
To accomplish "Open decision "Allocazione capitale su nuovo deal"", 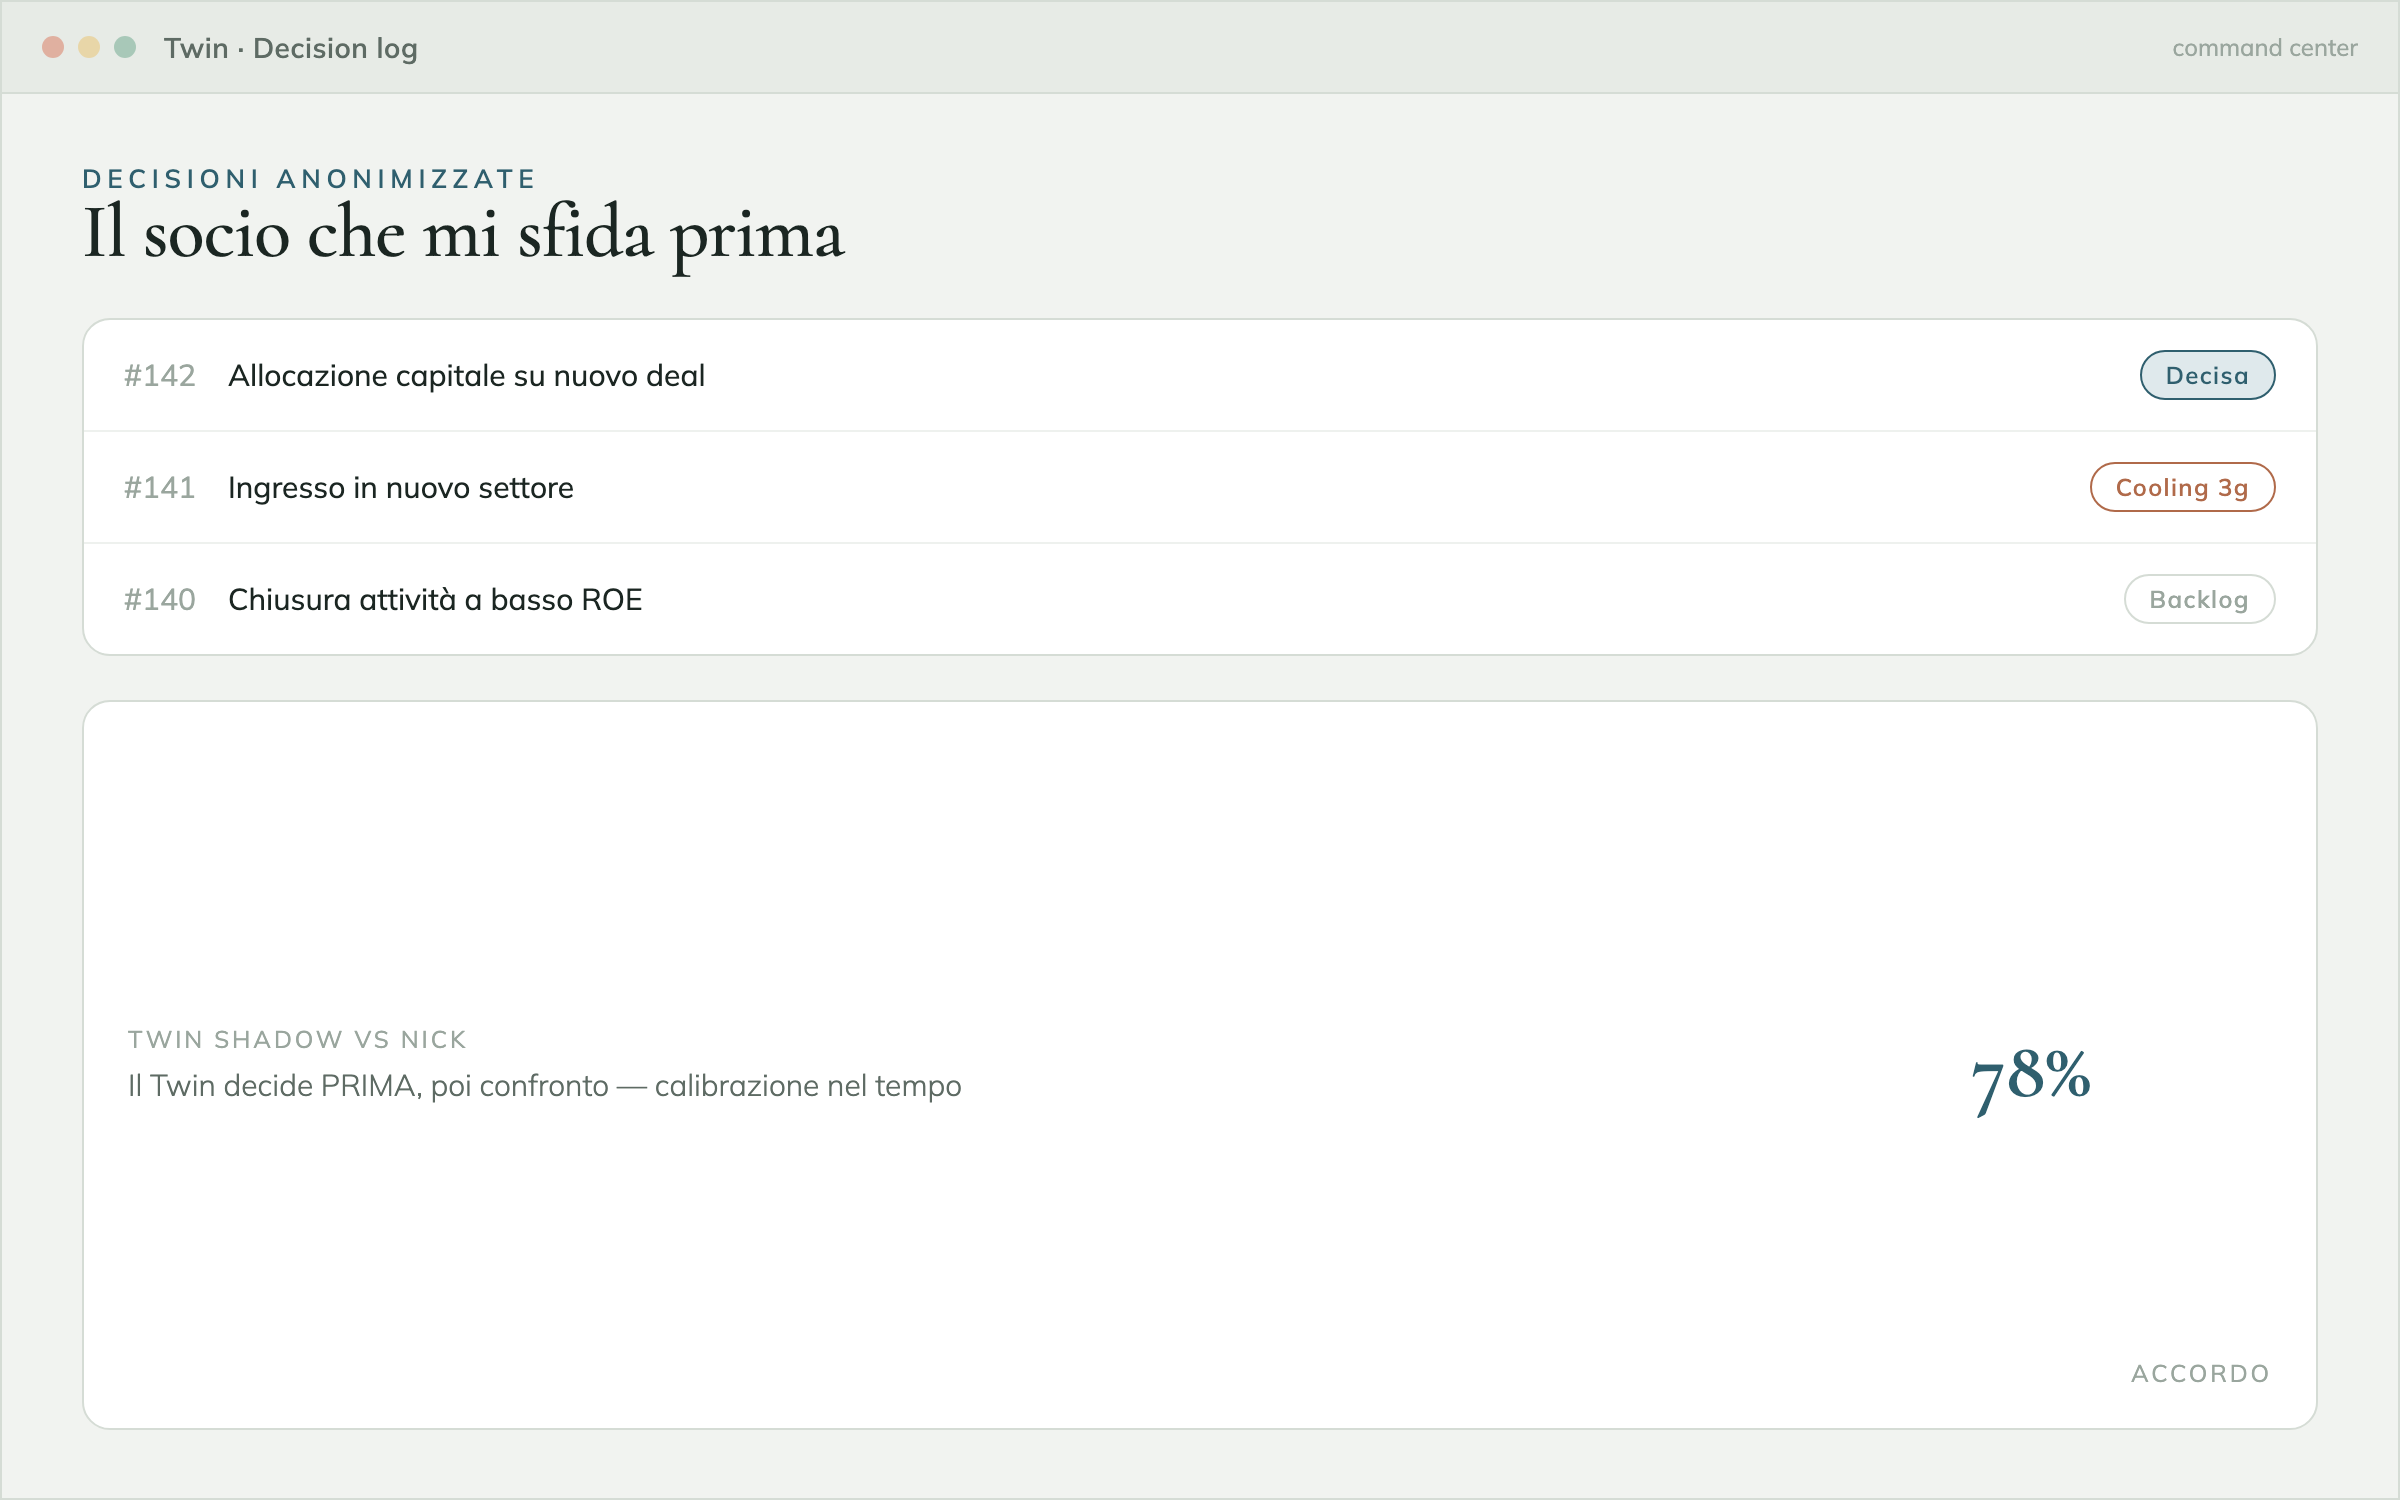I will coord(1200,376).
